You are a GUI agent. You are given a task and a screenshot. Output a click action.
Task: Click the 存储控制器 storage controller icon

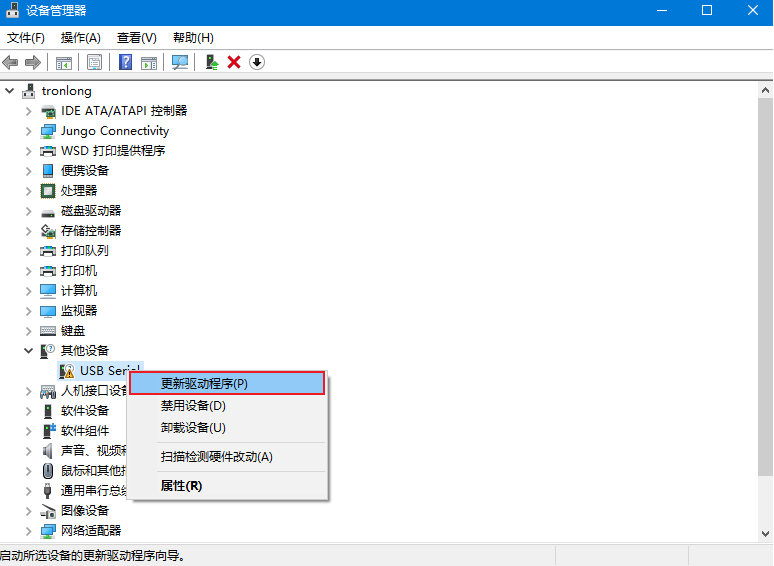coord(48,231)
